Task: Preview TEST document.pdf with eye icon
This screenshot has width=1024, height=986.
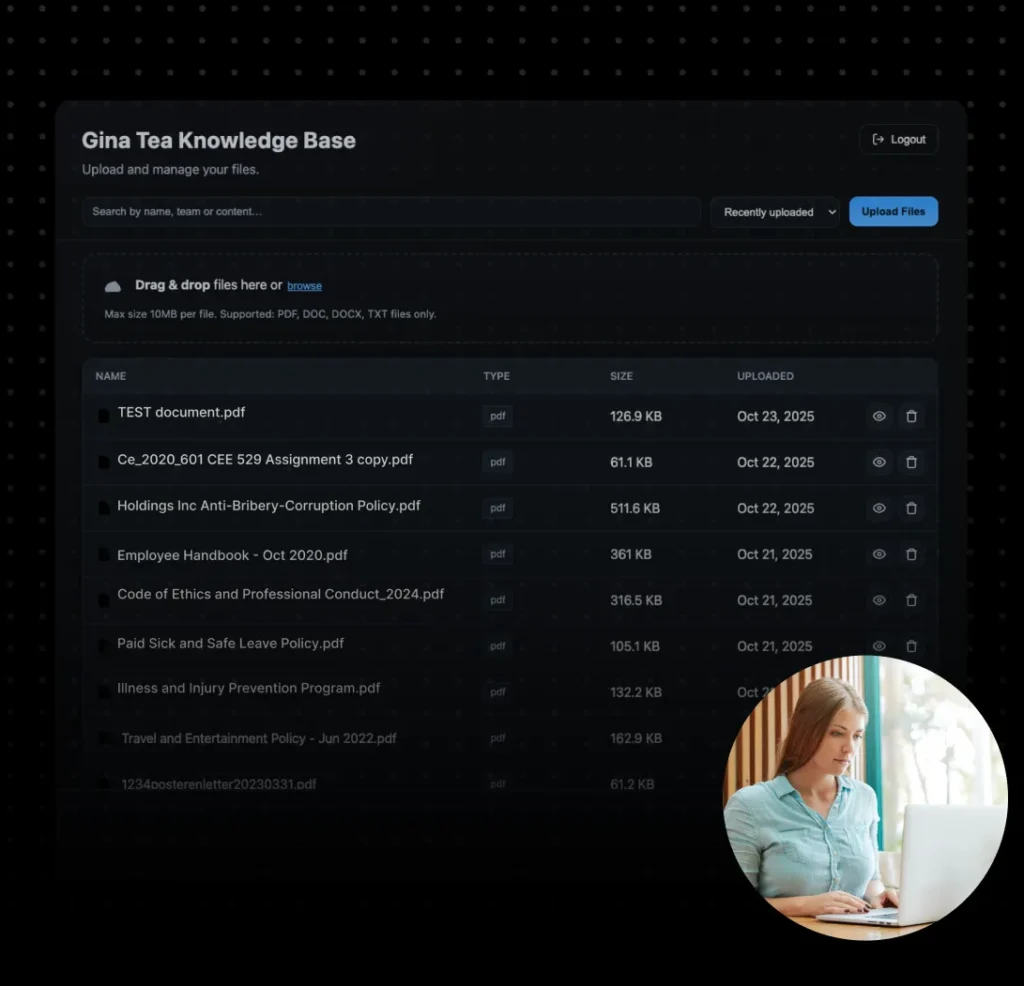Action: click(x=879, y=416)
